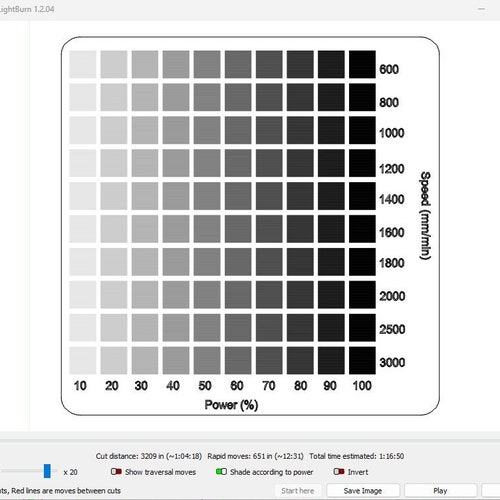
Task: Enable the Invert toggle
Action: (x=339, y=472)
